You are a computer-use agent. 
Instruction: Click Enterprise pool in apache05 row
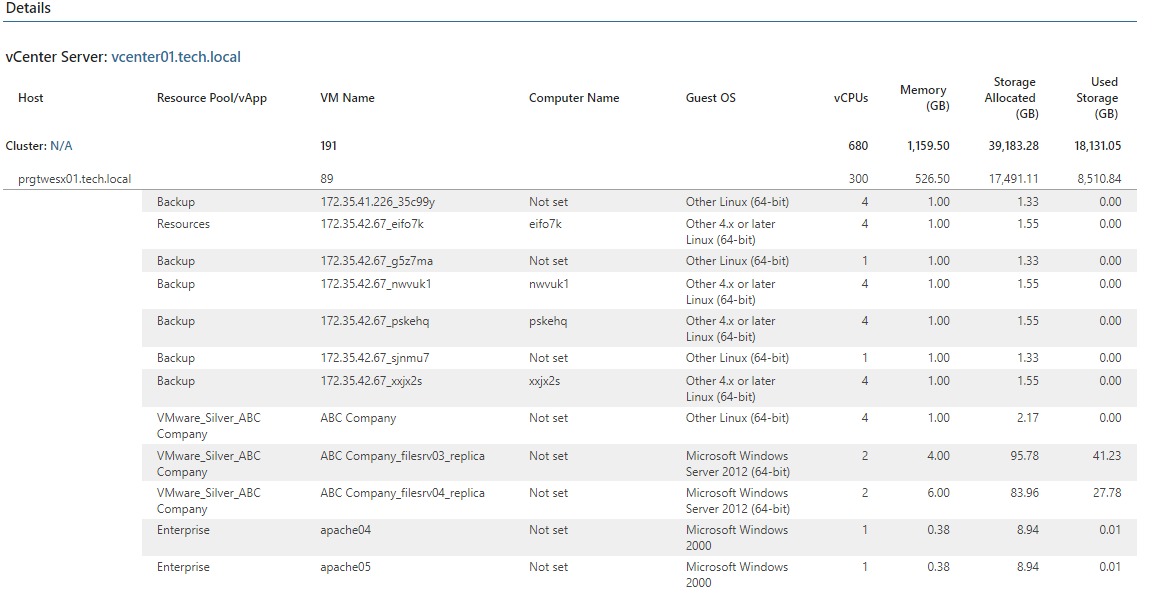point(184,567)
